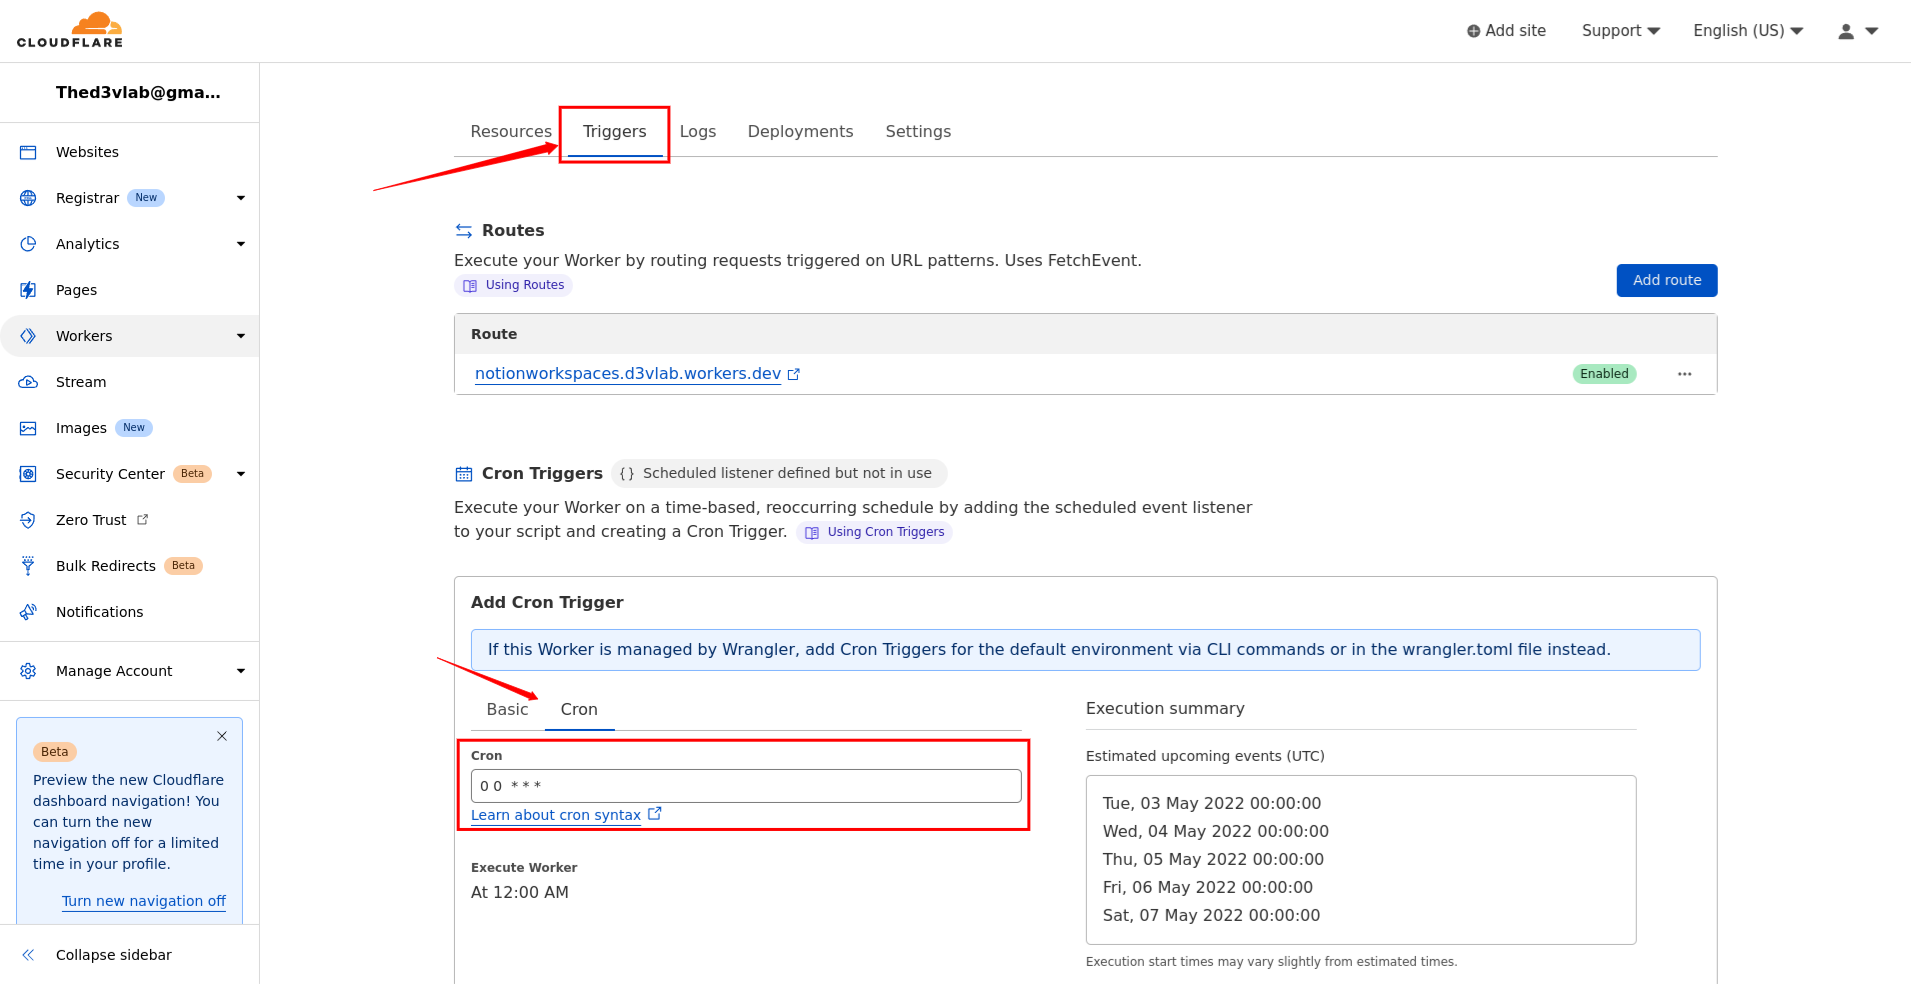Image resolution: width=1911 pixels, height=984 pixels.
Task: Click external link icon beside workers.dev route
Action: [794, 374]
